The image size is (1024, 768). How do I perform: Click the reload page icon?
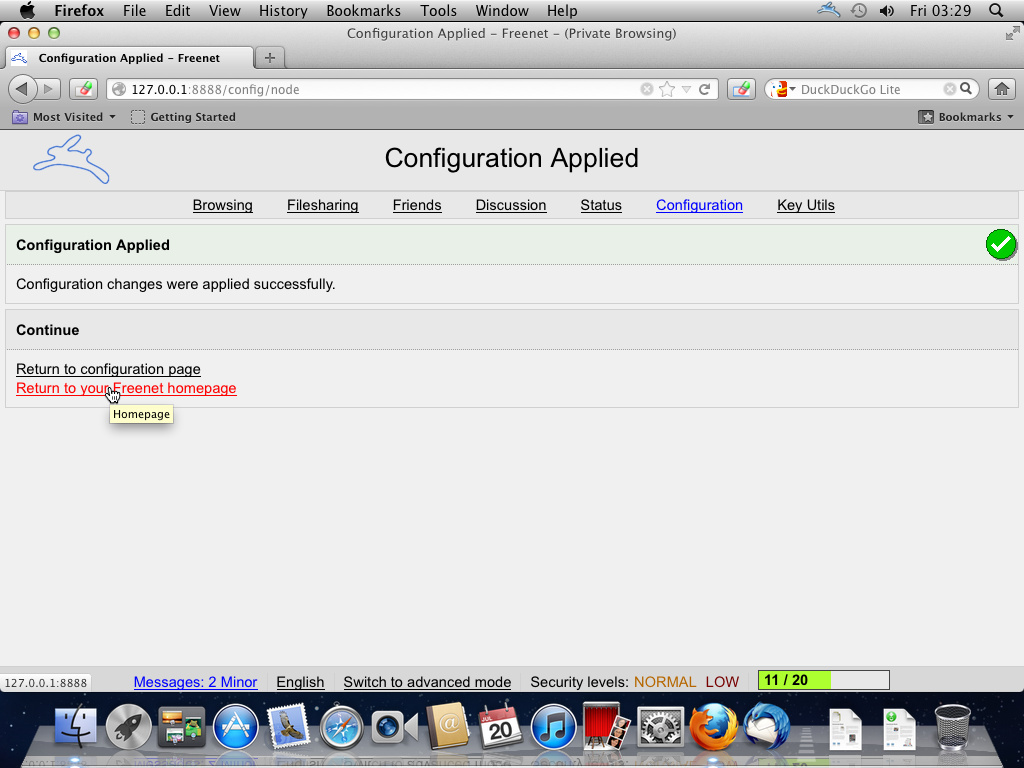pos(705,89)
